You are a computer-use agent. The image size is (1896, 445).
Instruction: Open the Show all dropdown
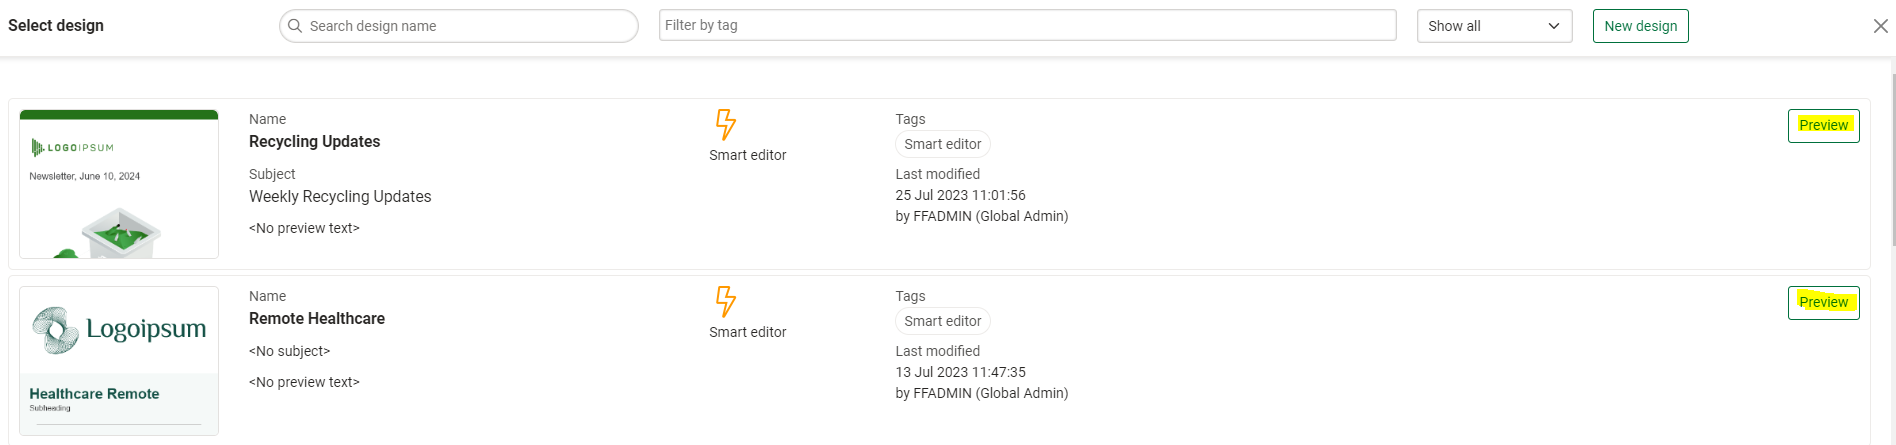(1493, 26)
